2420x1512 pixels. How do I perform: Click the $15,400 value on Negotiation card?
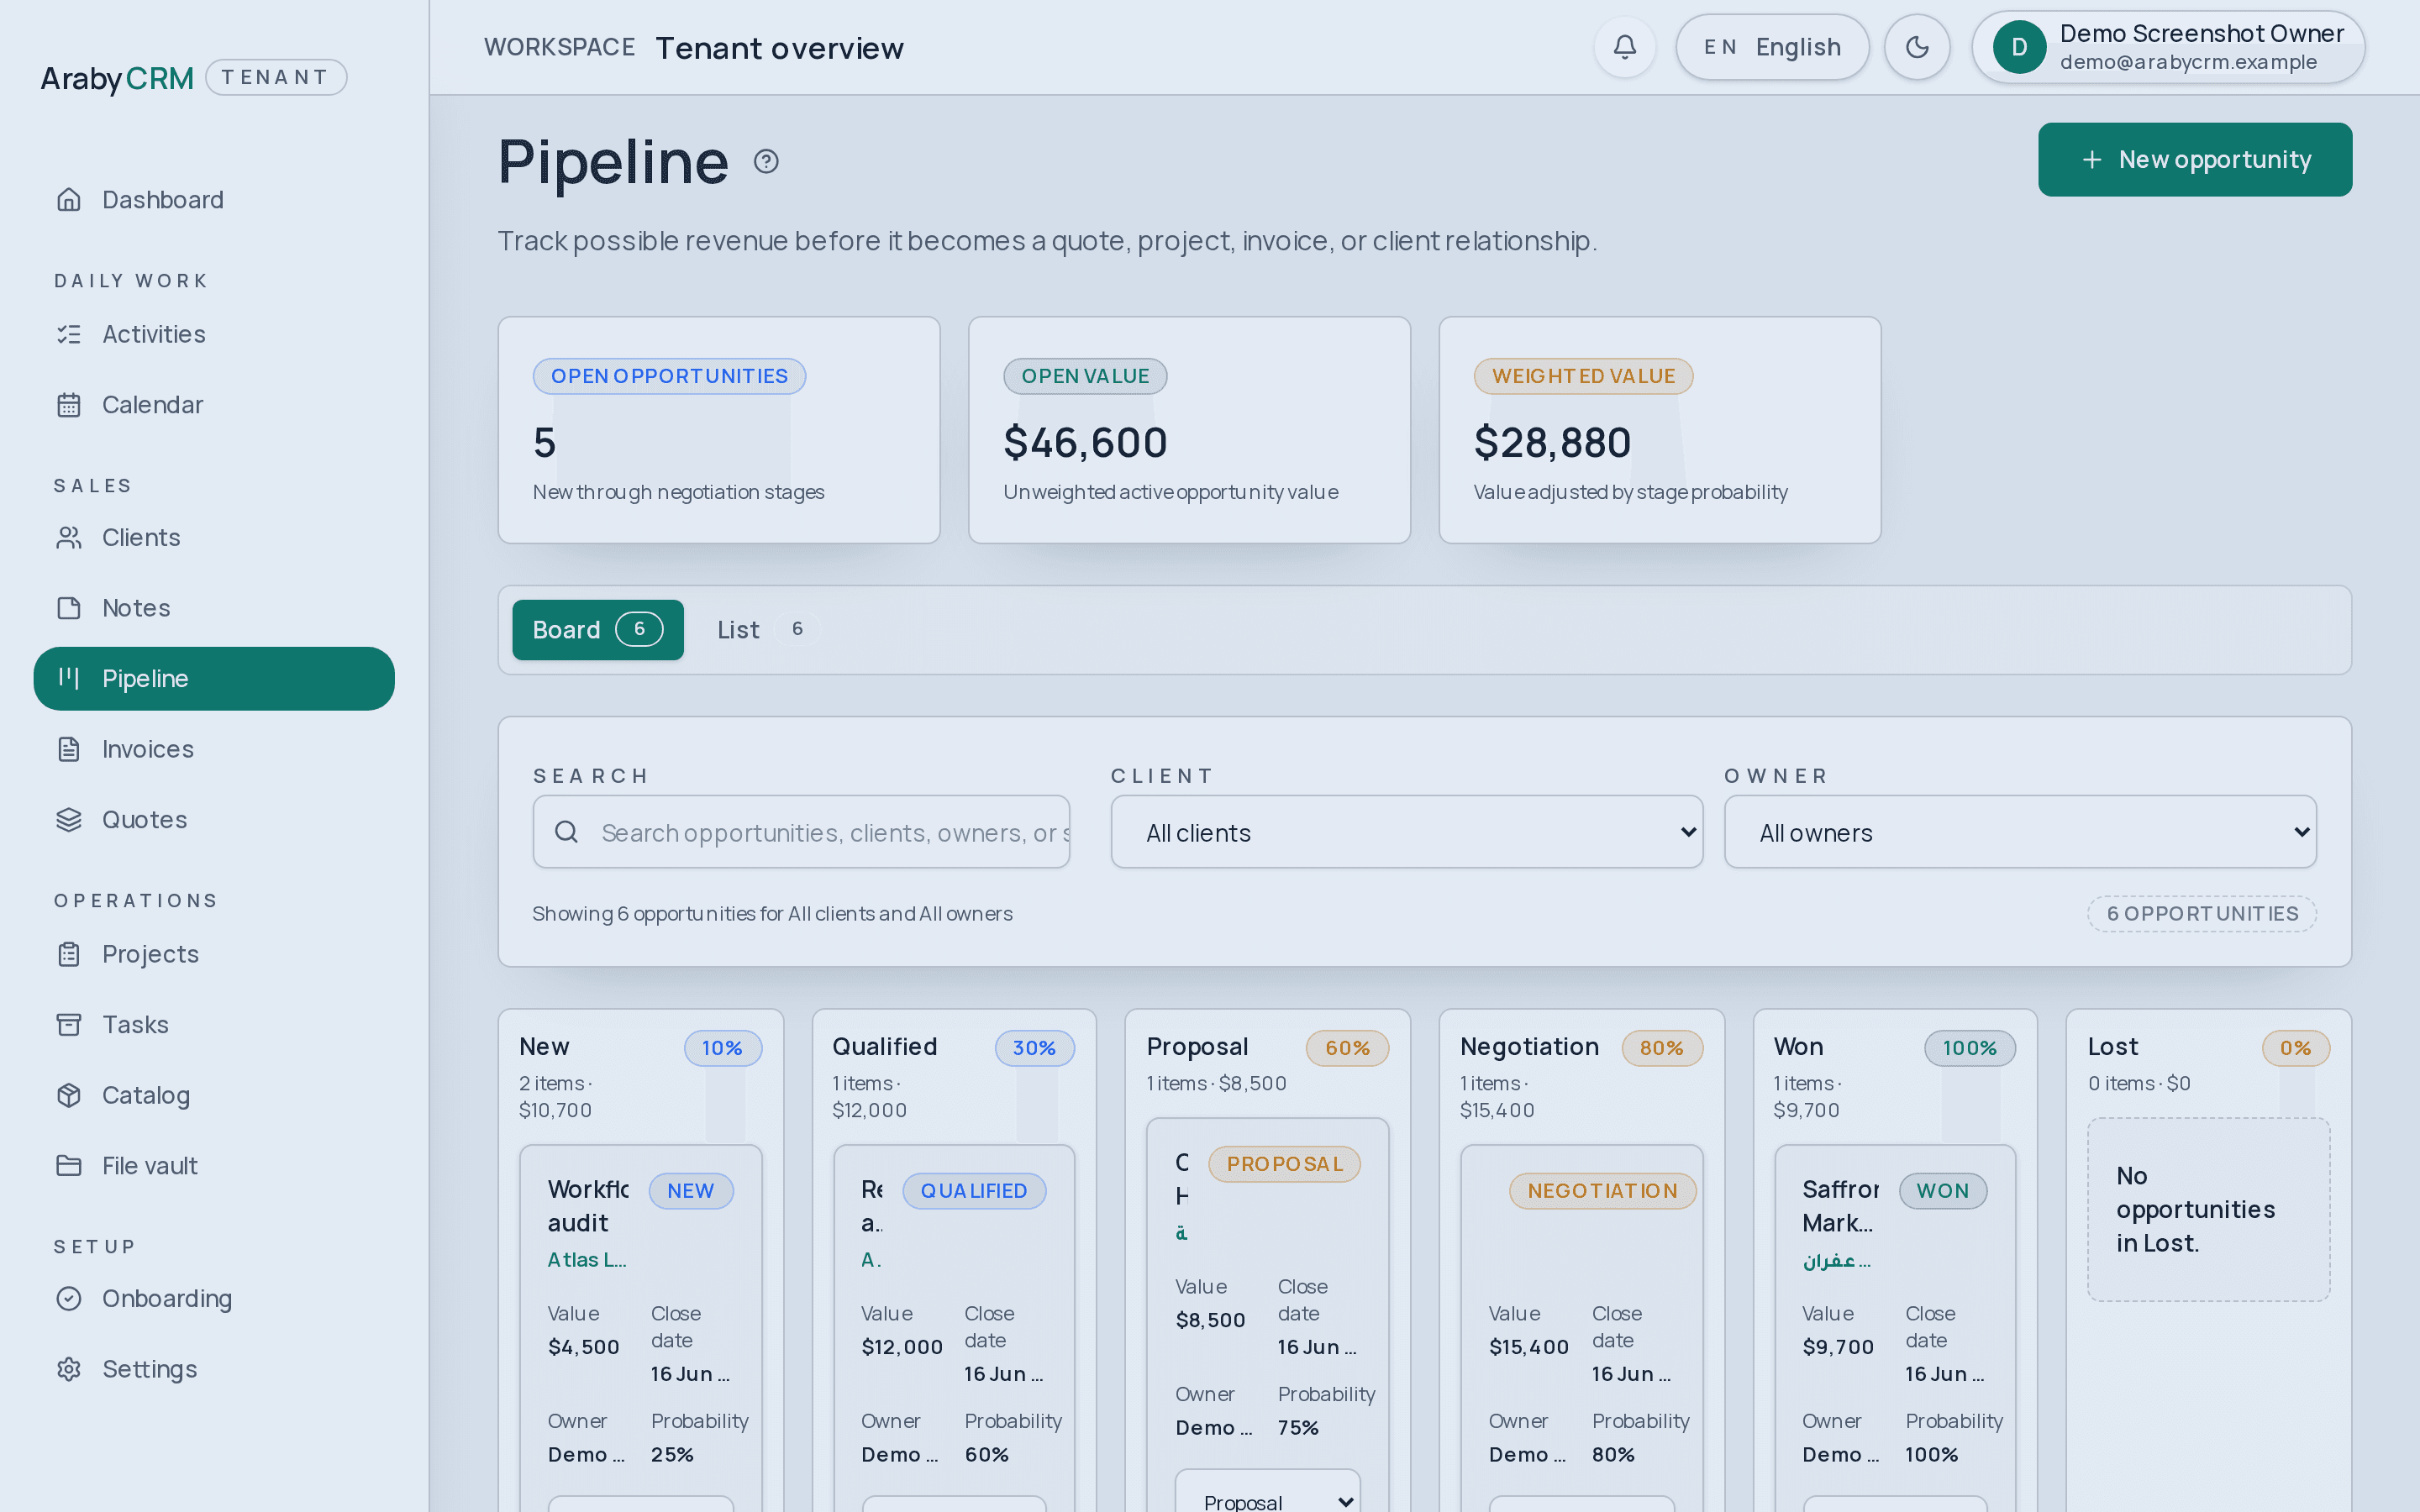click(x=1528, y=1347)
